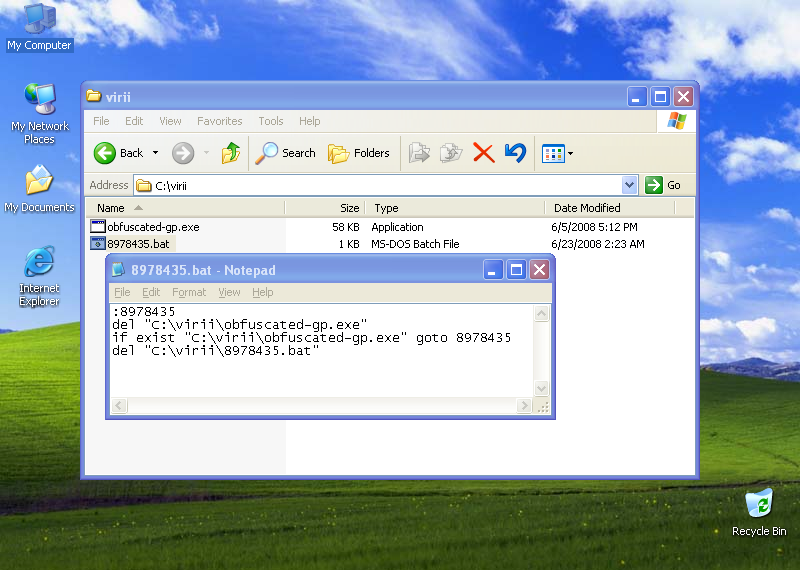Select the My Documents desktop icon

pos(39,188)
